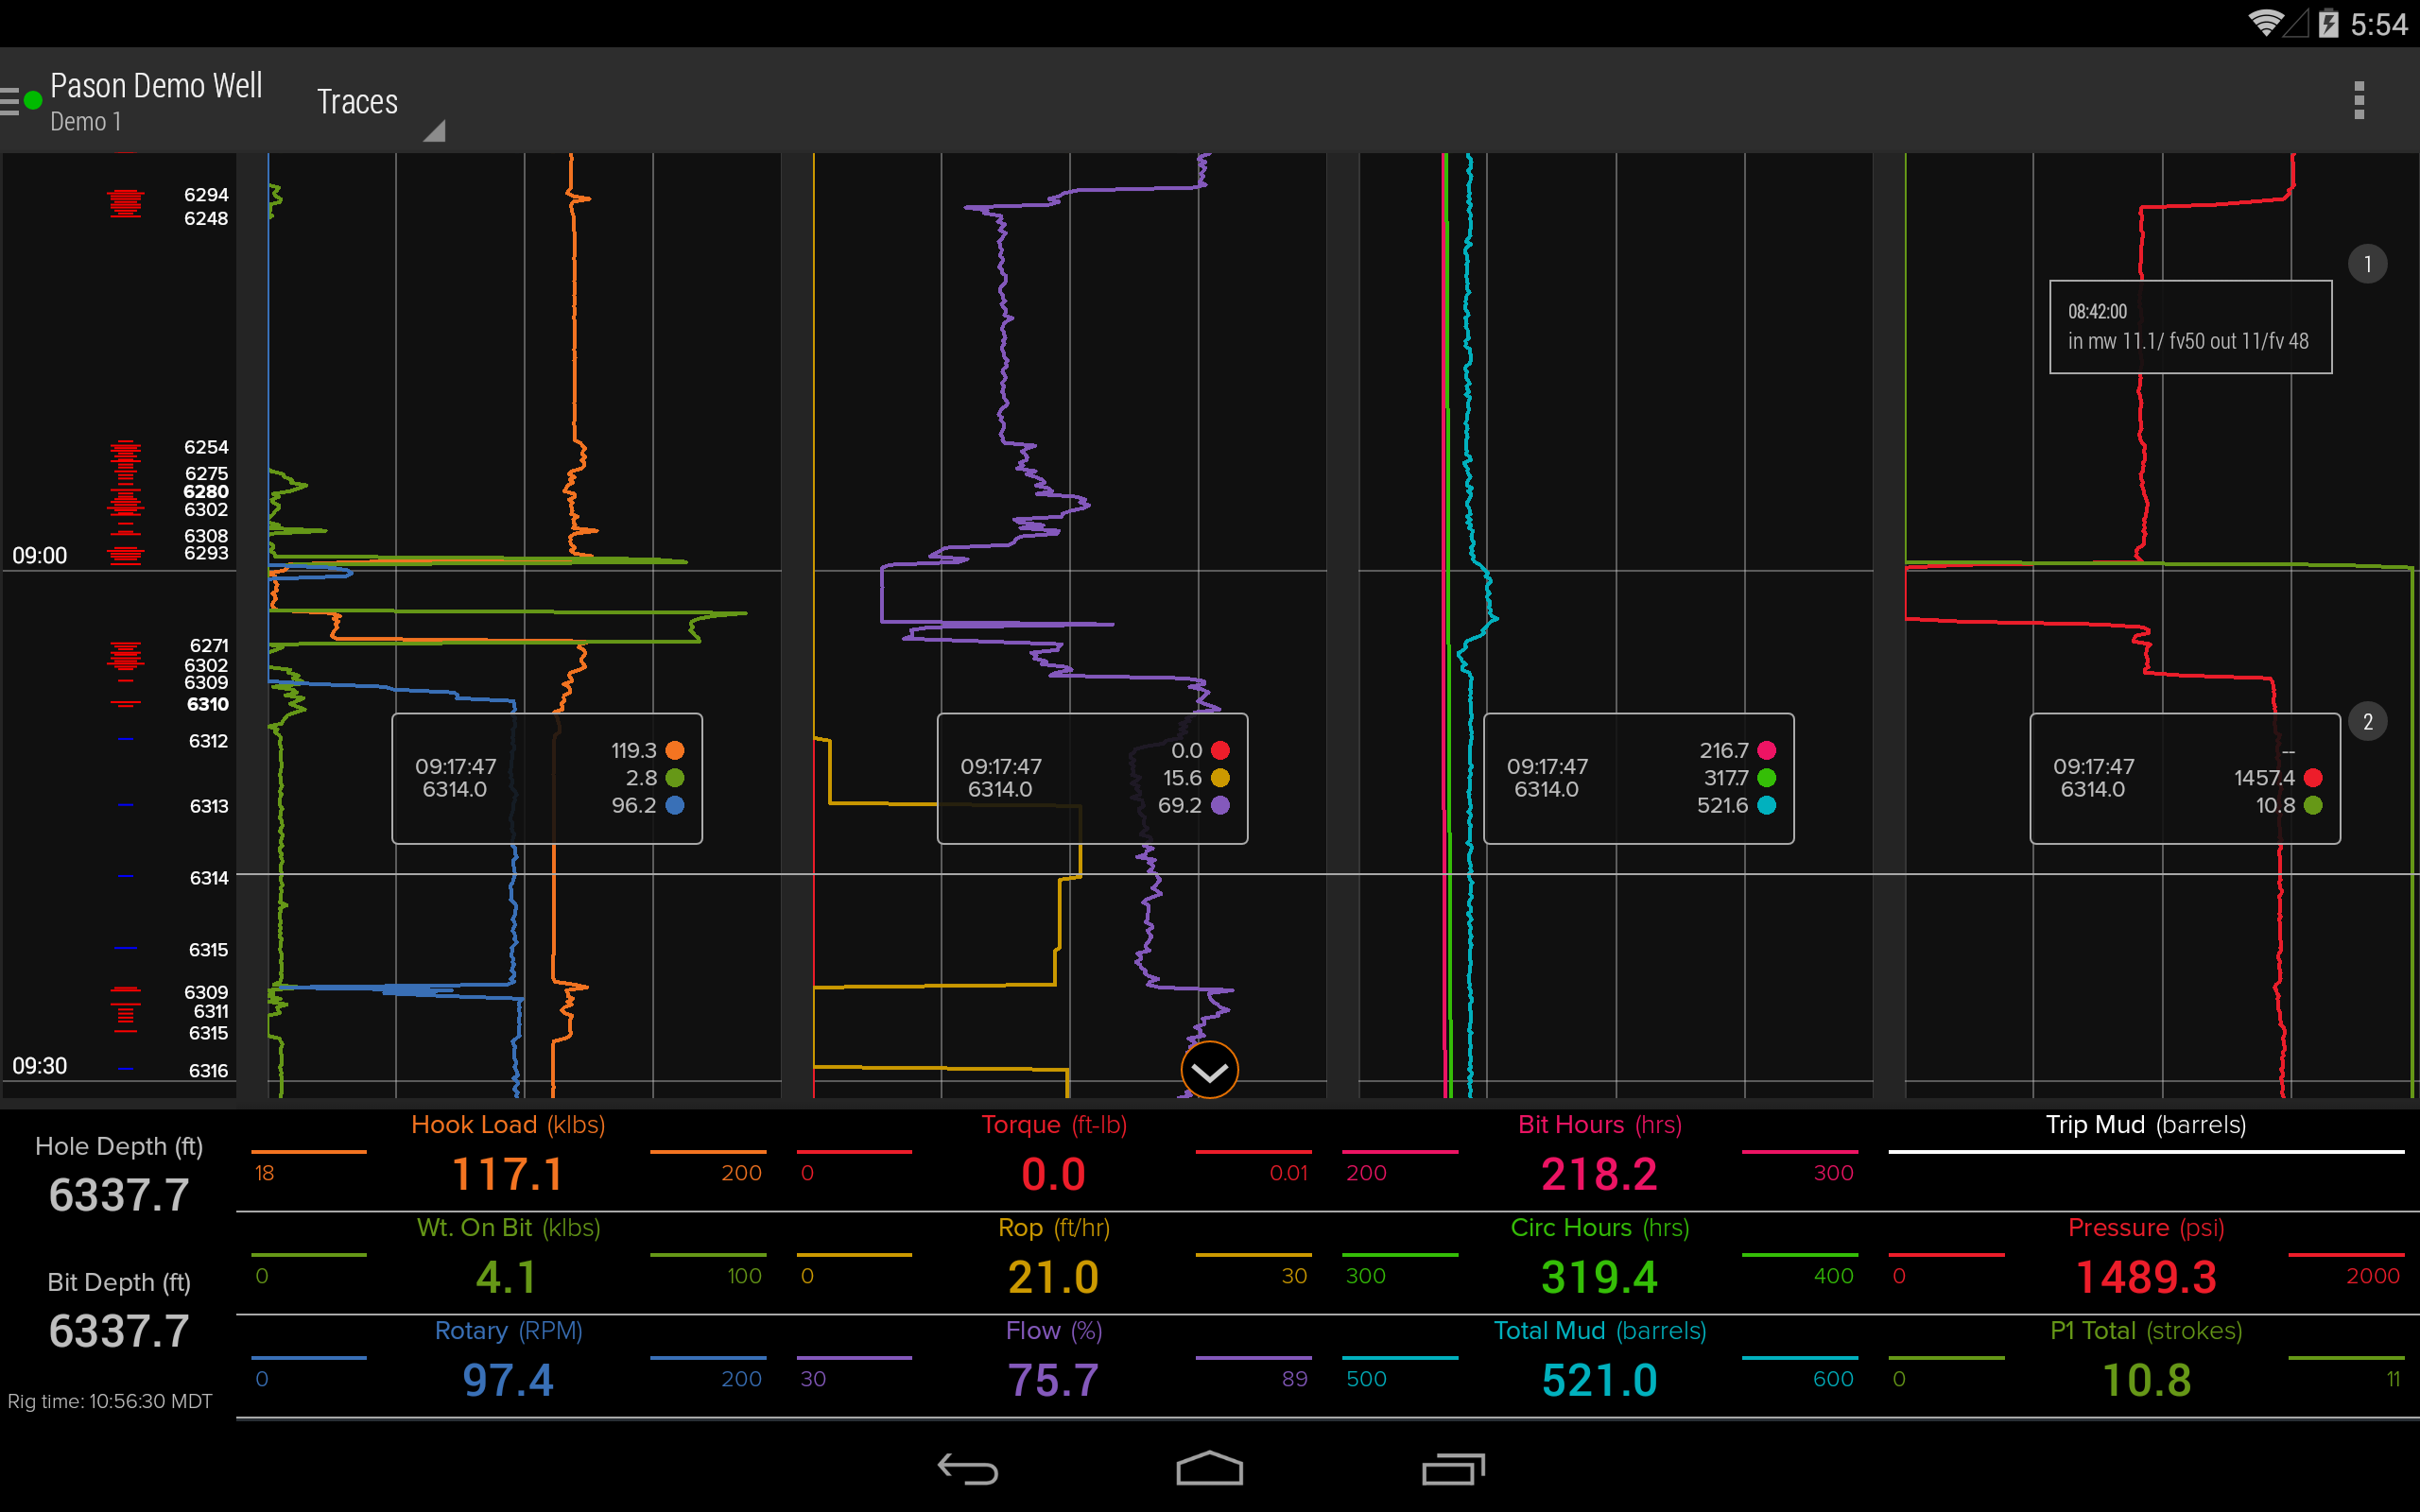Tap the 6280 bold depth label
Screen dimensions: 2420x1512
[206, 491]
